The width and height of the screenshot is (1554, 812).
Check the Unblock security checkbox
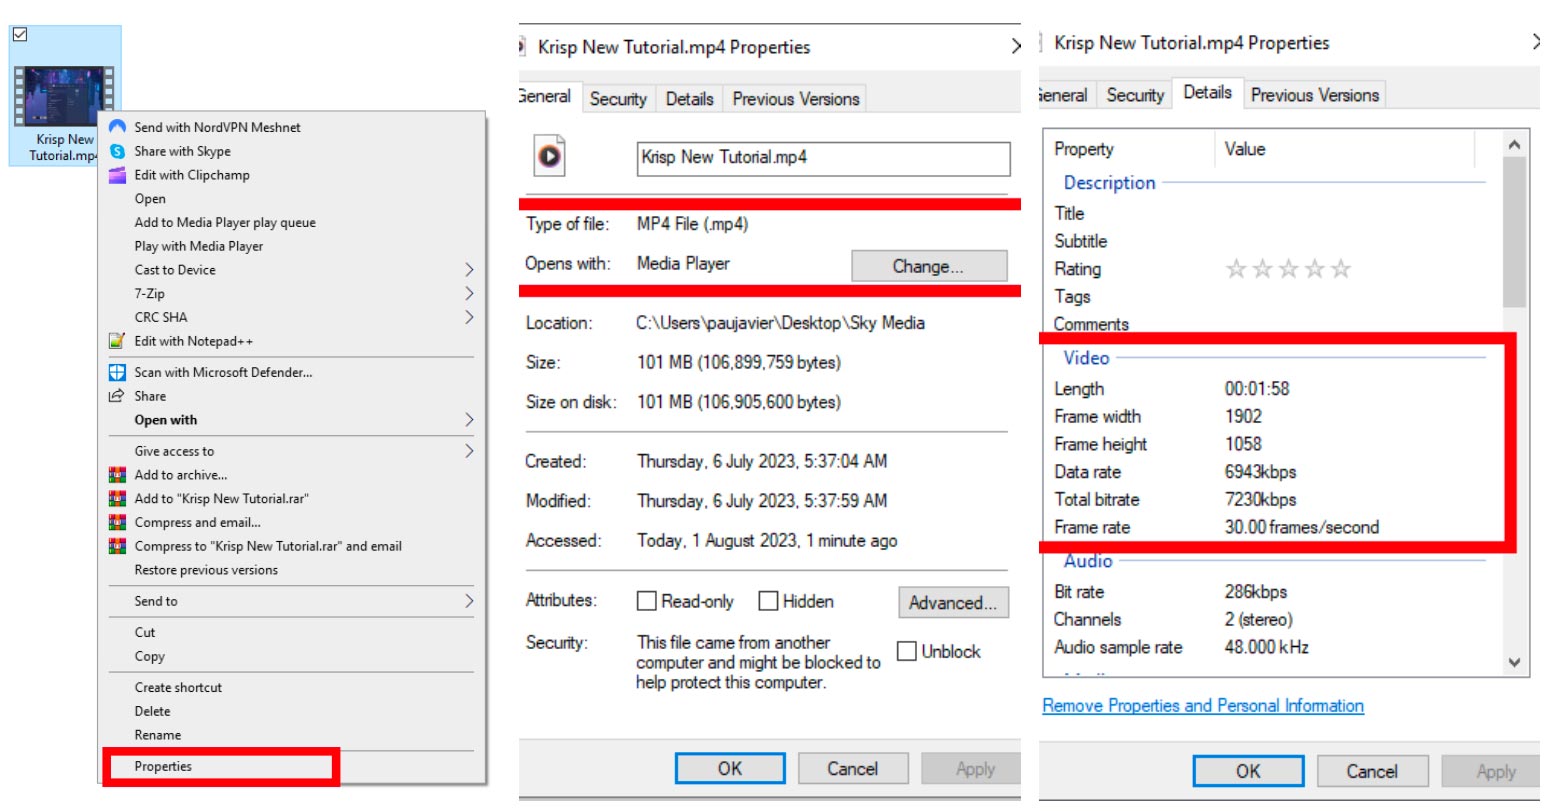(x=907, y=651)
